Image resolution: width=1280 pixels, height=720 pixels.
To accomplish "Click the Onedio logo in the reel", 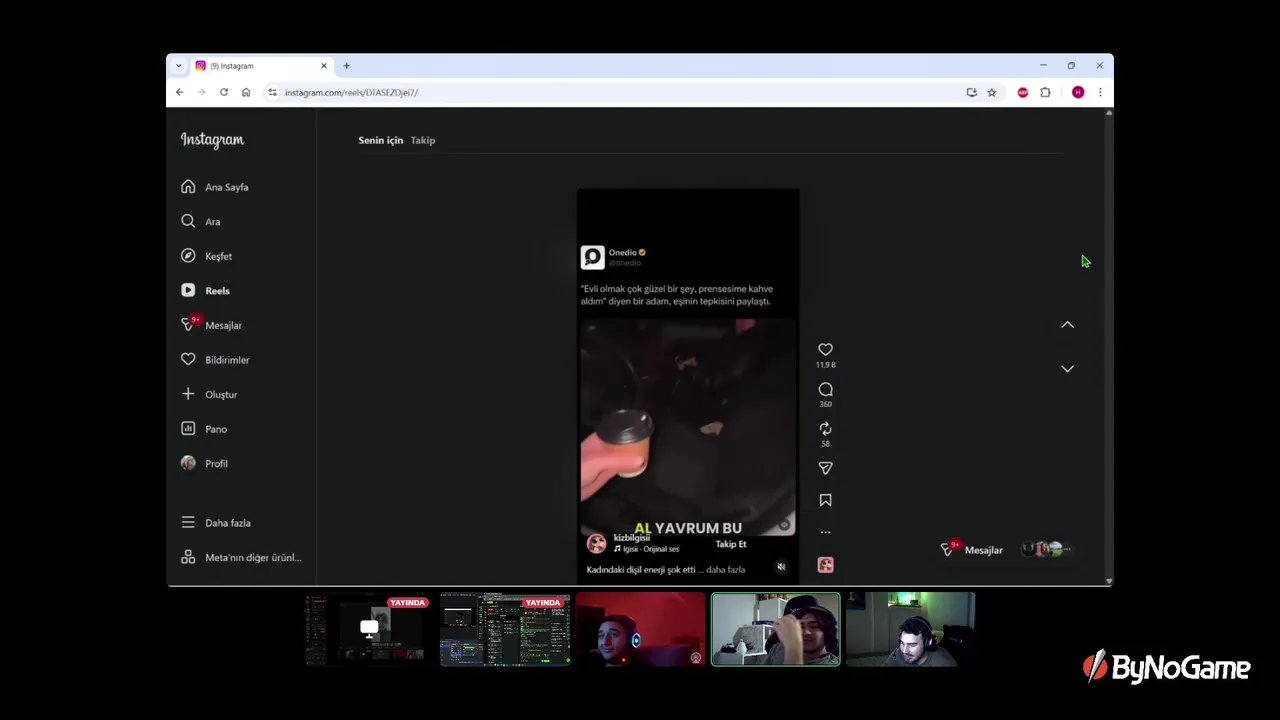I will [x=592, y=257].
